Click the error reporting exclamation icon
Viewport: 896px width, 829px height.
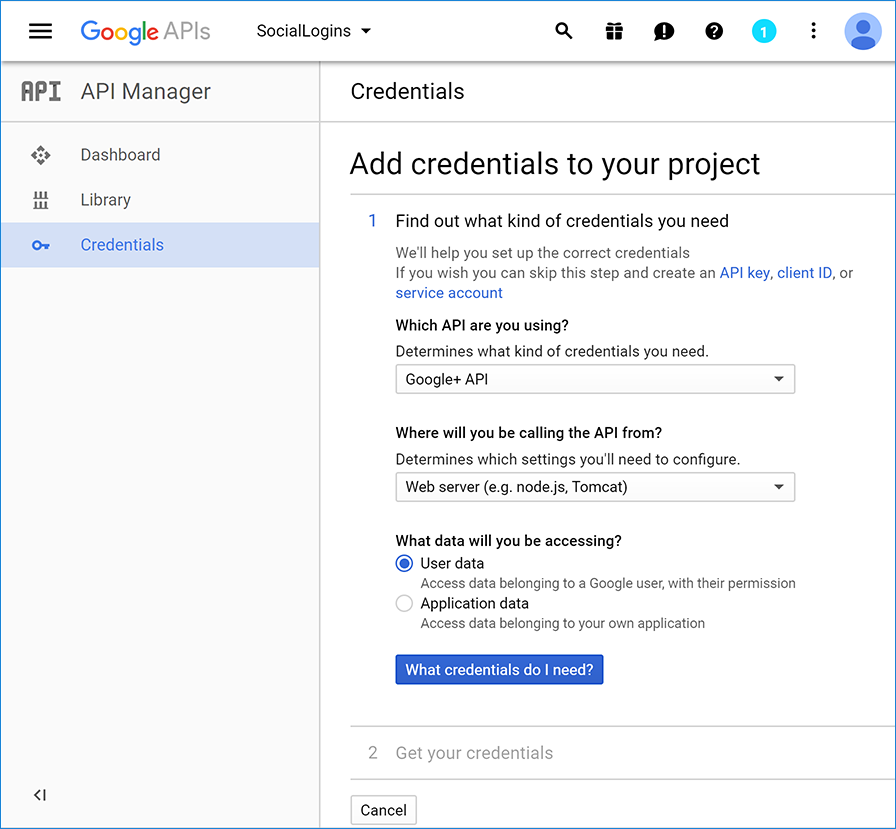664,31
